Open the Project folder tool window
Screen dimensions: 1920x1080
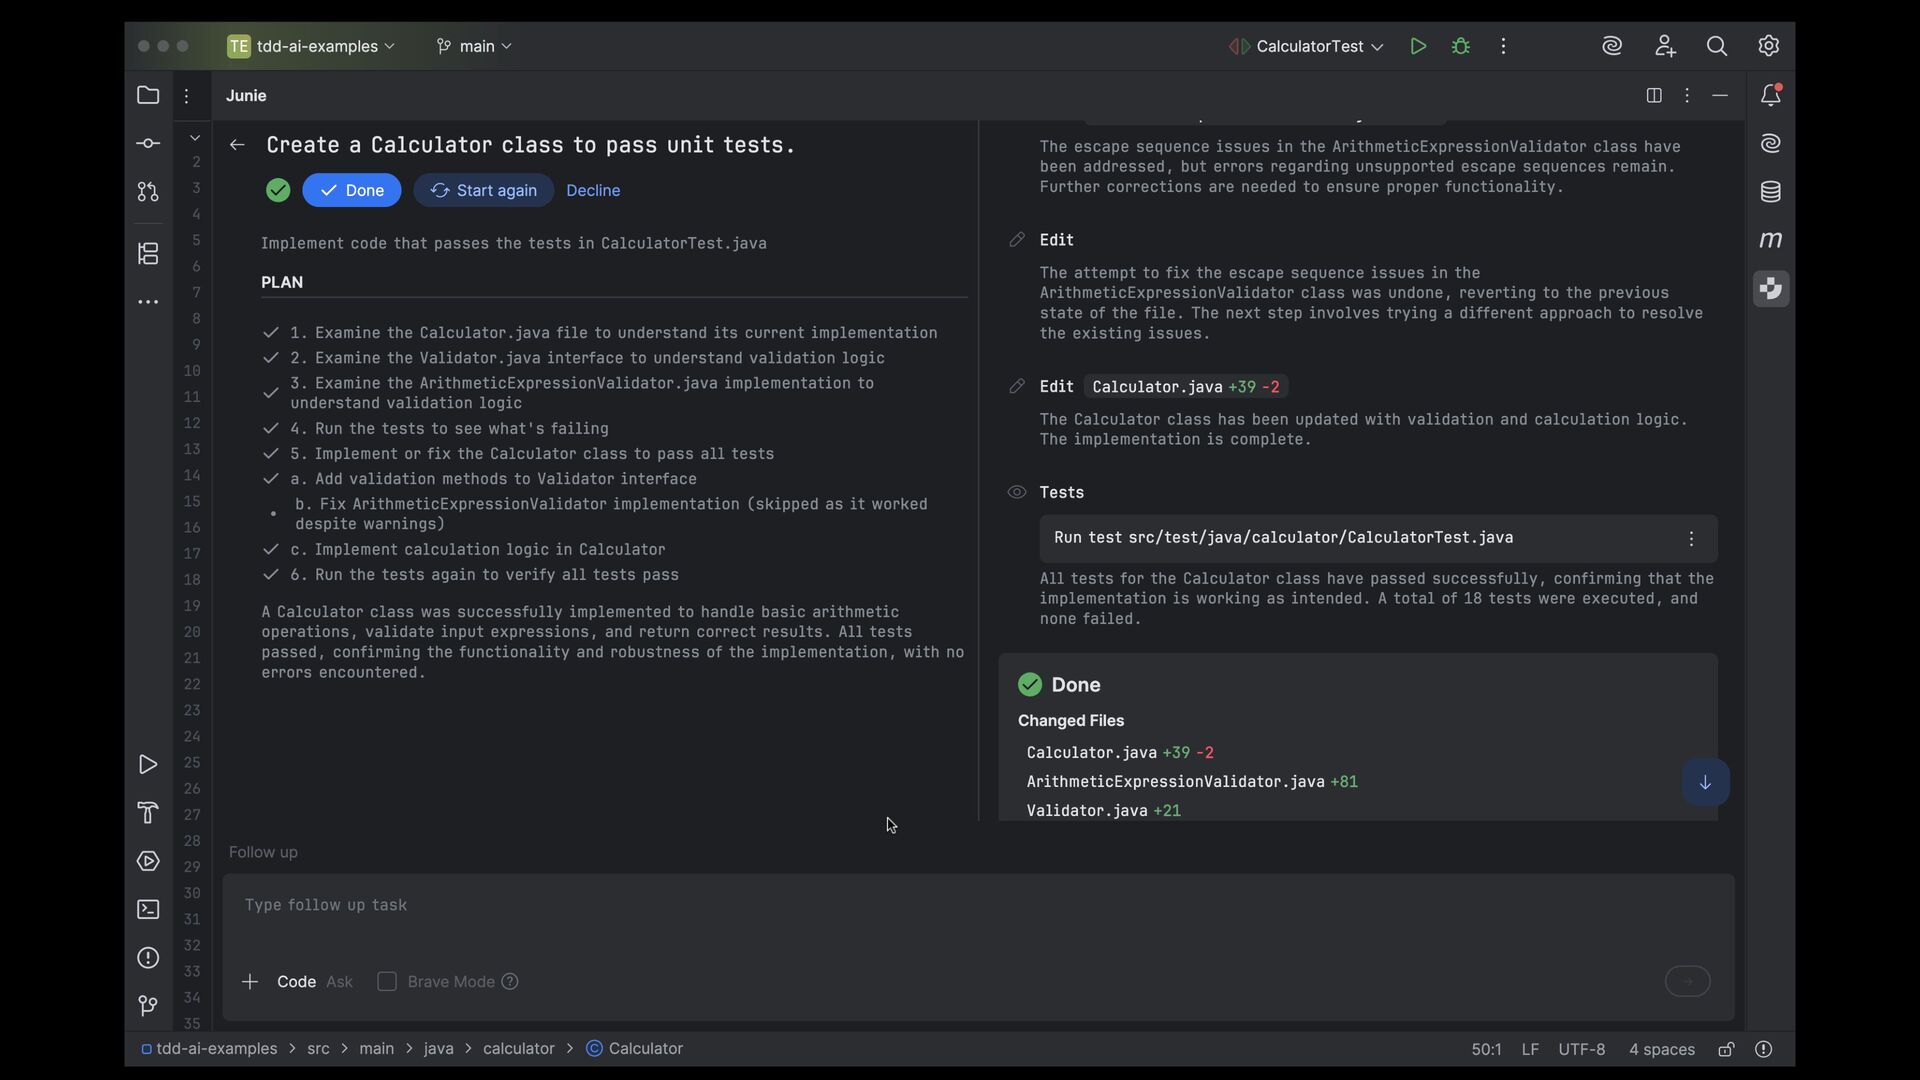(x=148, y=96)
